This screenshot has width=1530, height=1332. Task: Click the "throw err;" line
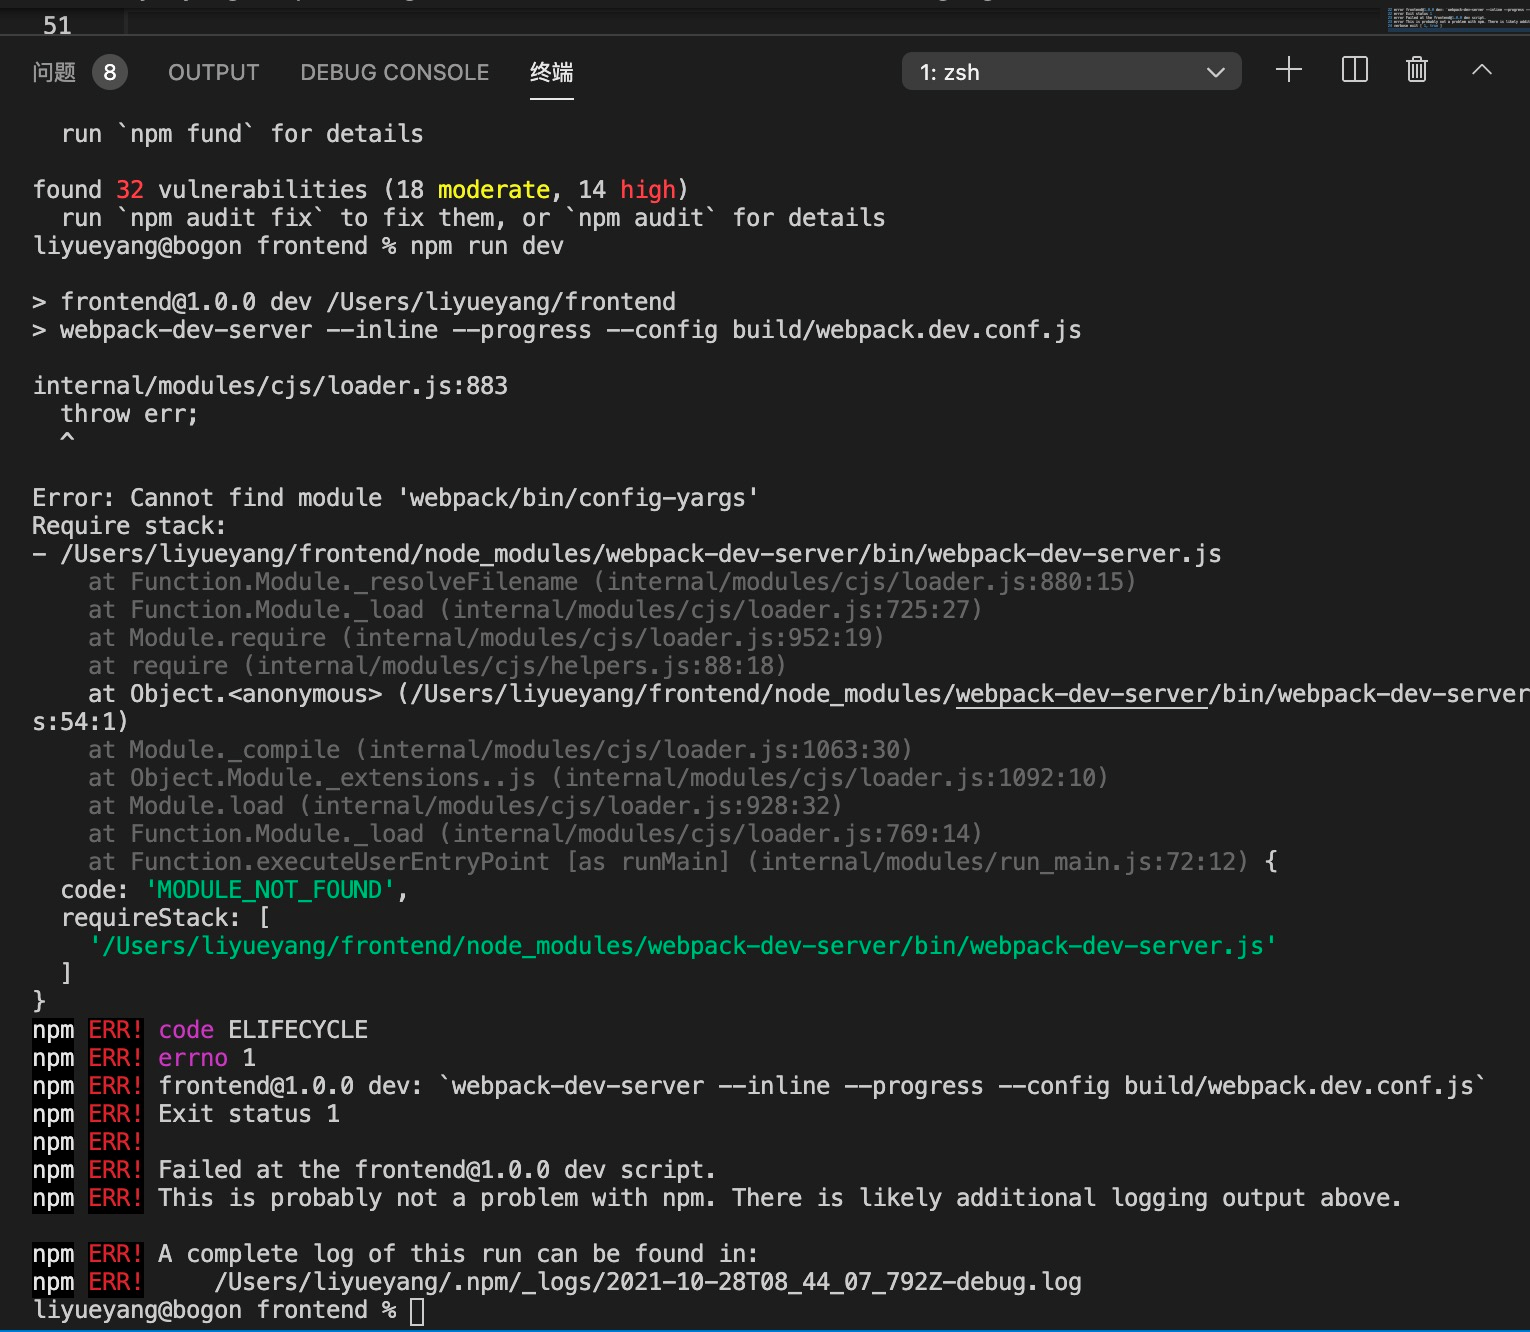[x=129, y=414]
